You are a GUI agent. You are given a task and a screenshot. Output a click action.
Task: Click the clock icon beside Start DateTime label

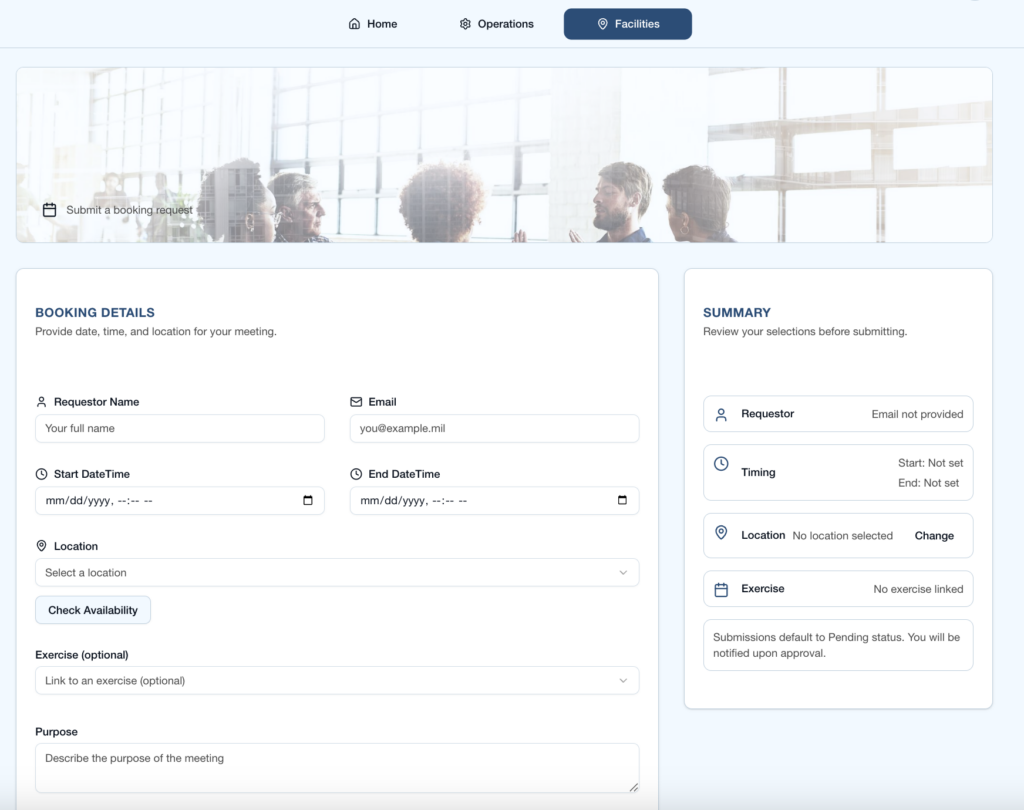(x=42, y=474)
